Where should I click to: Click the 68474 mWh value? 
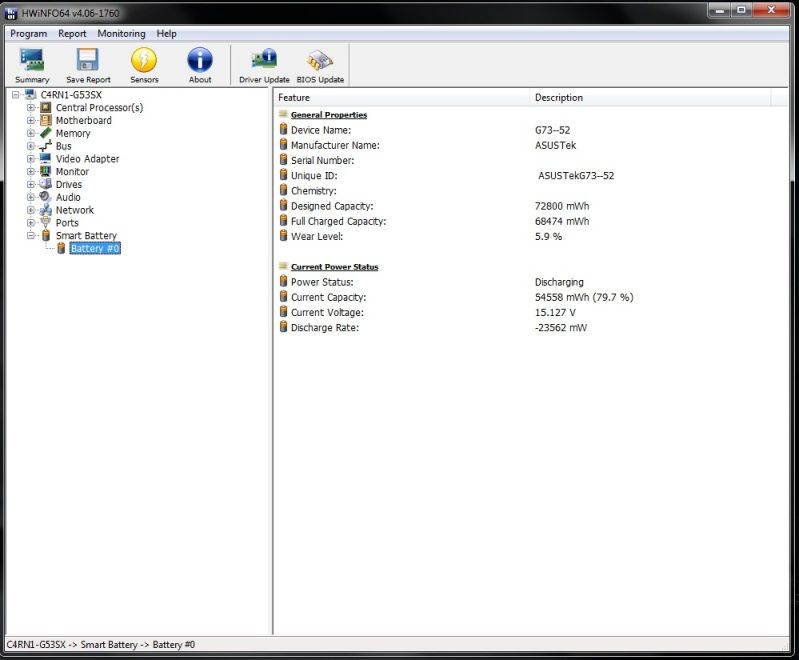coord(562,221)
